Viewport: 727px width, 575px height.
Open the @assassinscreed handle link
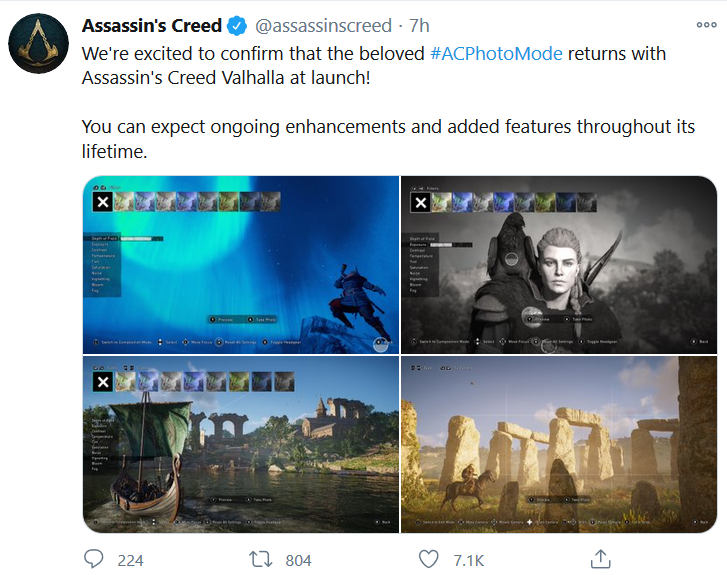coord(323,26)
